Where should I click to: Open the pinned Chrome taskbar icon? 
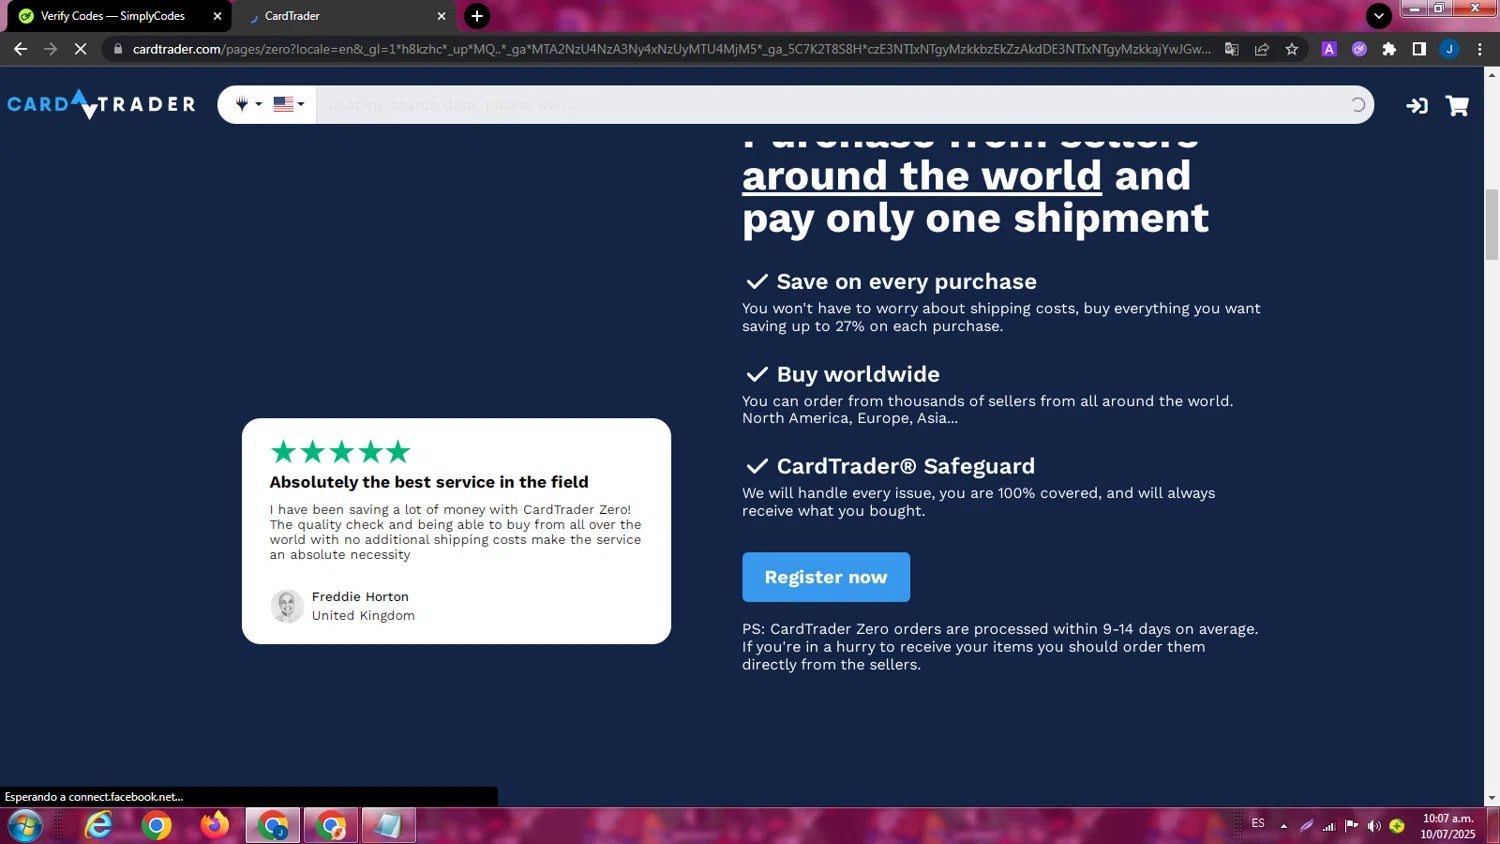[x=157, y=826]
